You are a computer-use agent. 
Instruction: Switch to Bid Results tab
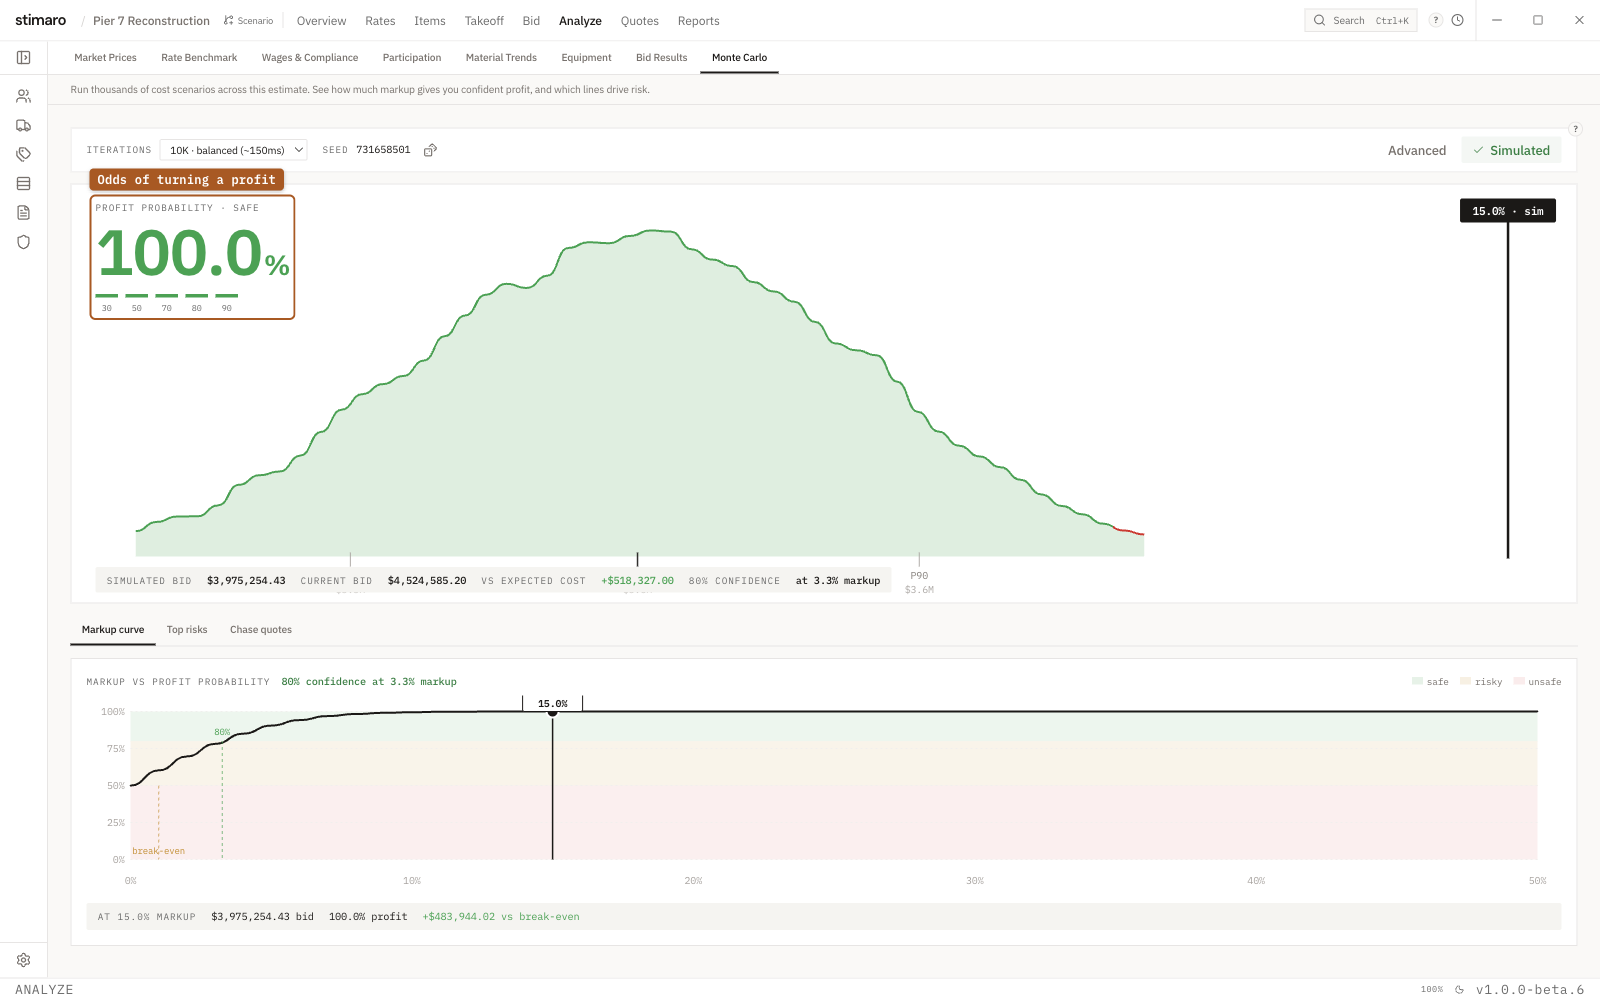[x=662, y=58]
